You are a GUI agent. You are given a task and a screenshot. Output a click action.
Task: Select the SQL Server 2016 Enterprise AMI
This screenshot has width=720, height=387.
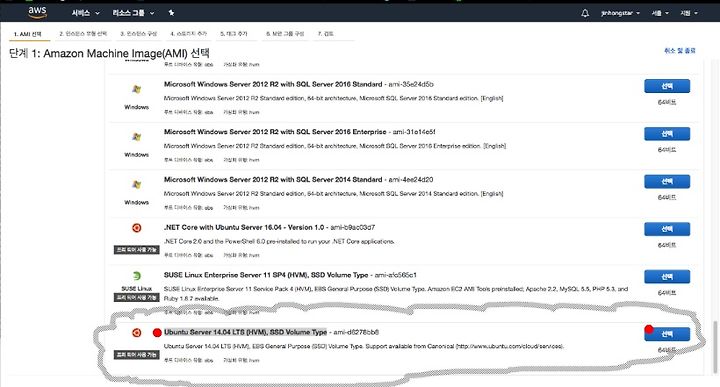(667, 134)
